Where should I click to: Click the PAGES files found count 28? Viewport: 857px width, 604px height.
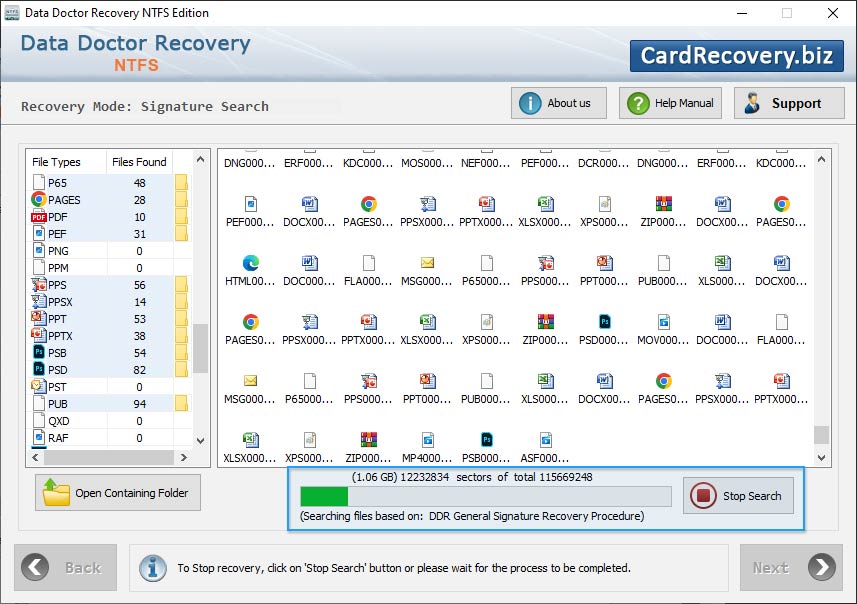139,200
